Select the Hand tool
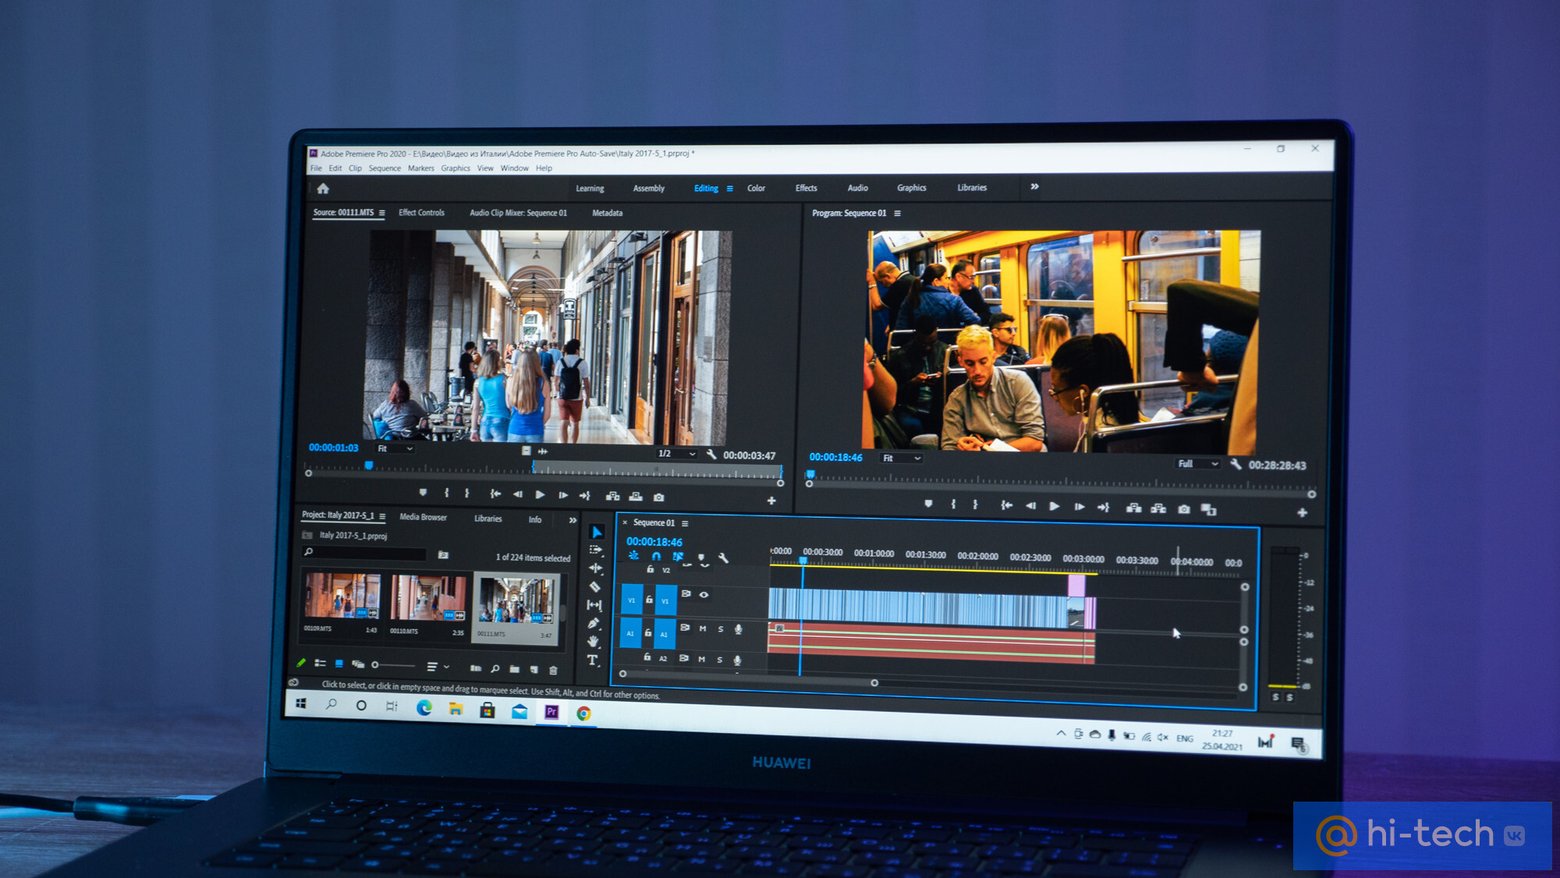The width and height of the screenshot is (1560, 878). (593, 641)
